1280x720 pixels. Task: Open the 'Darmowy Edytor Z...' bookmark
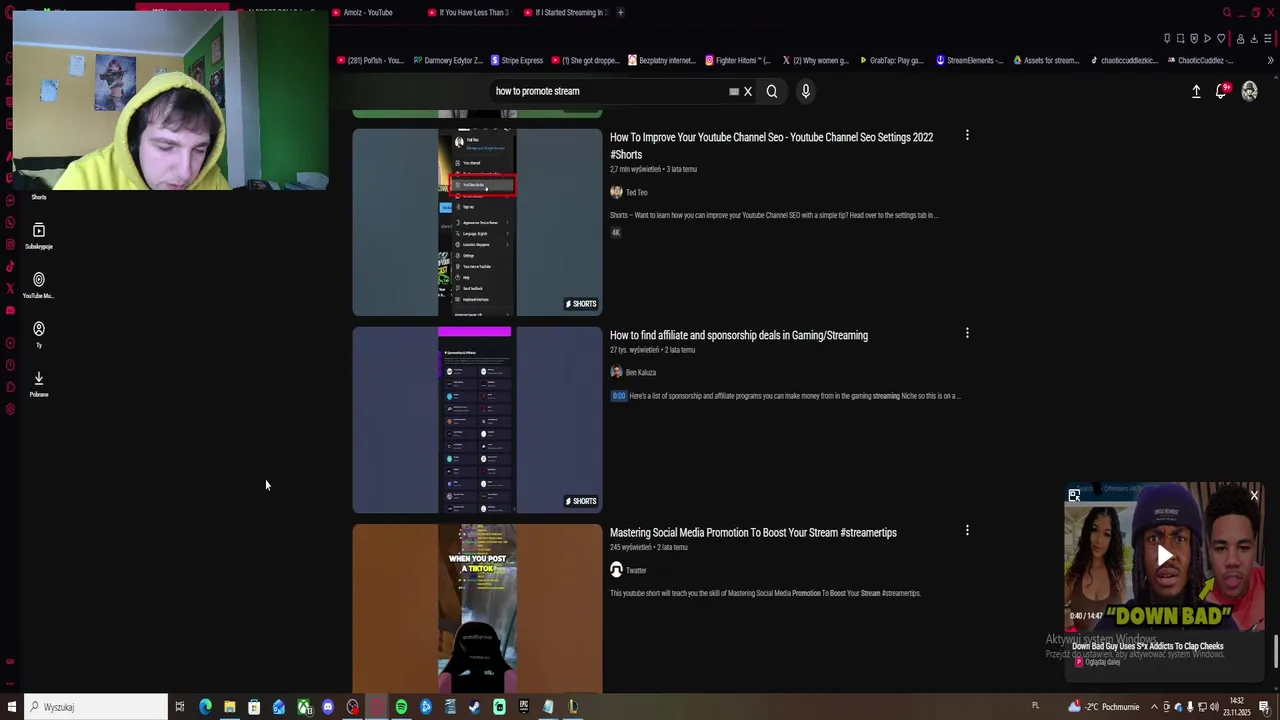coord(448,60)
